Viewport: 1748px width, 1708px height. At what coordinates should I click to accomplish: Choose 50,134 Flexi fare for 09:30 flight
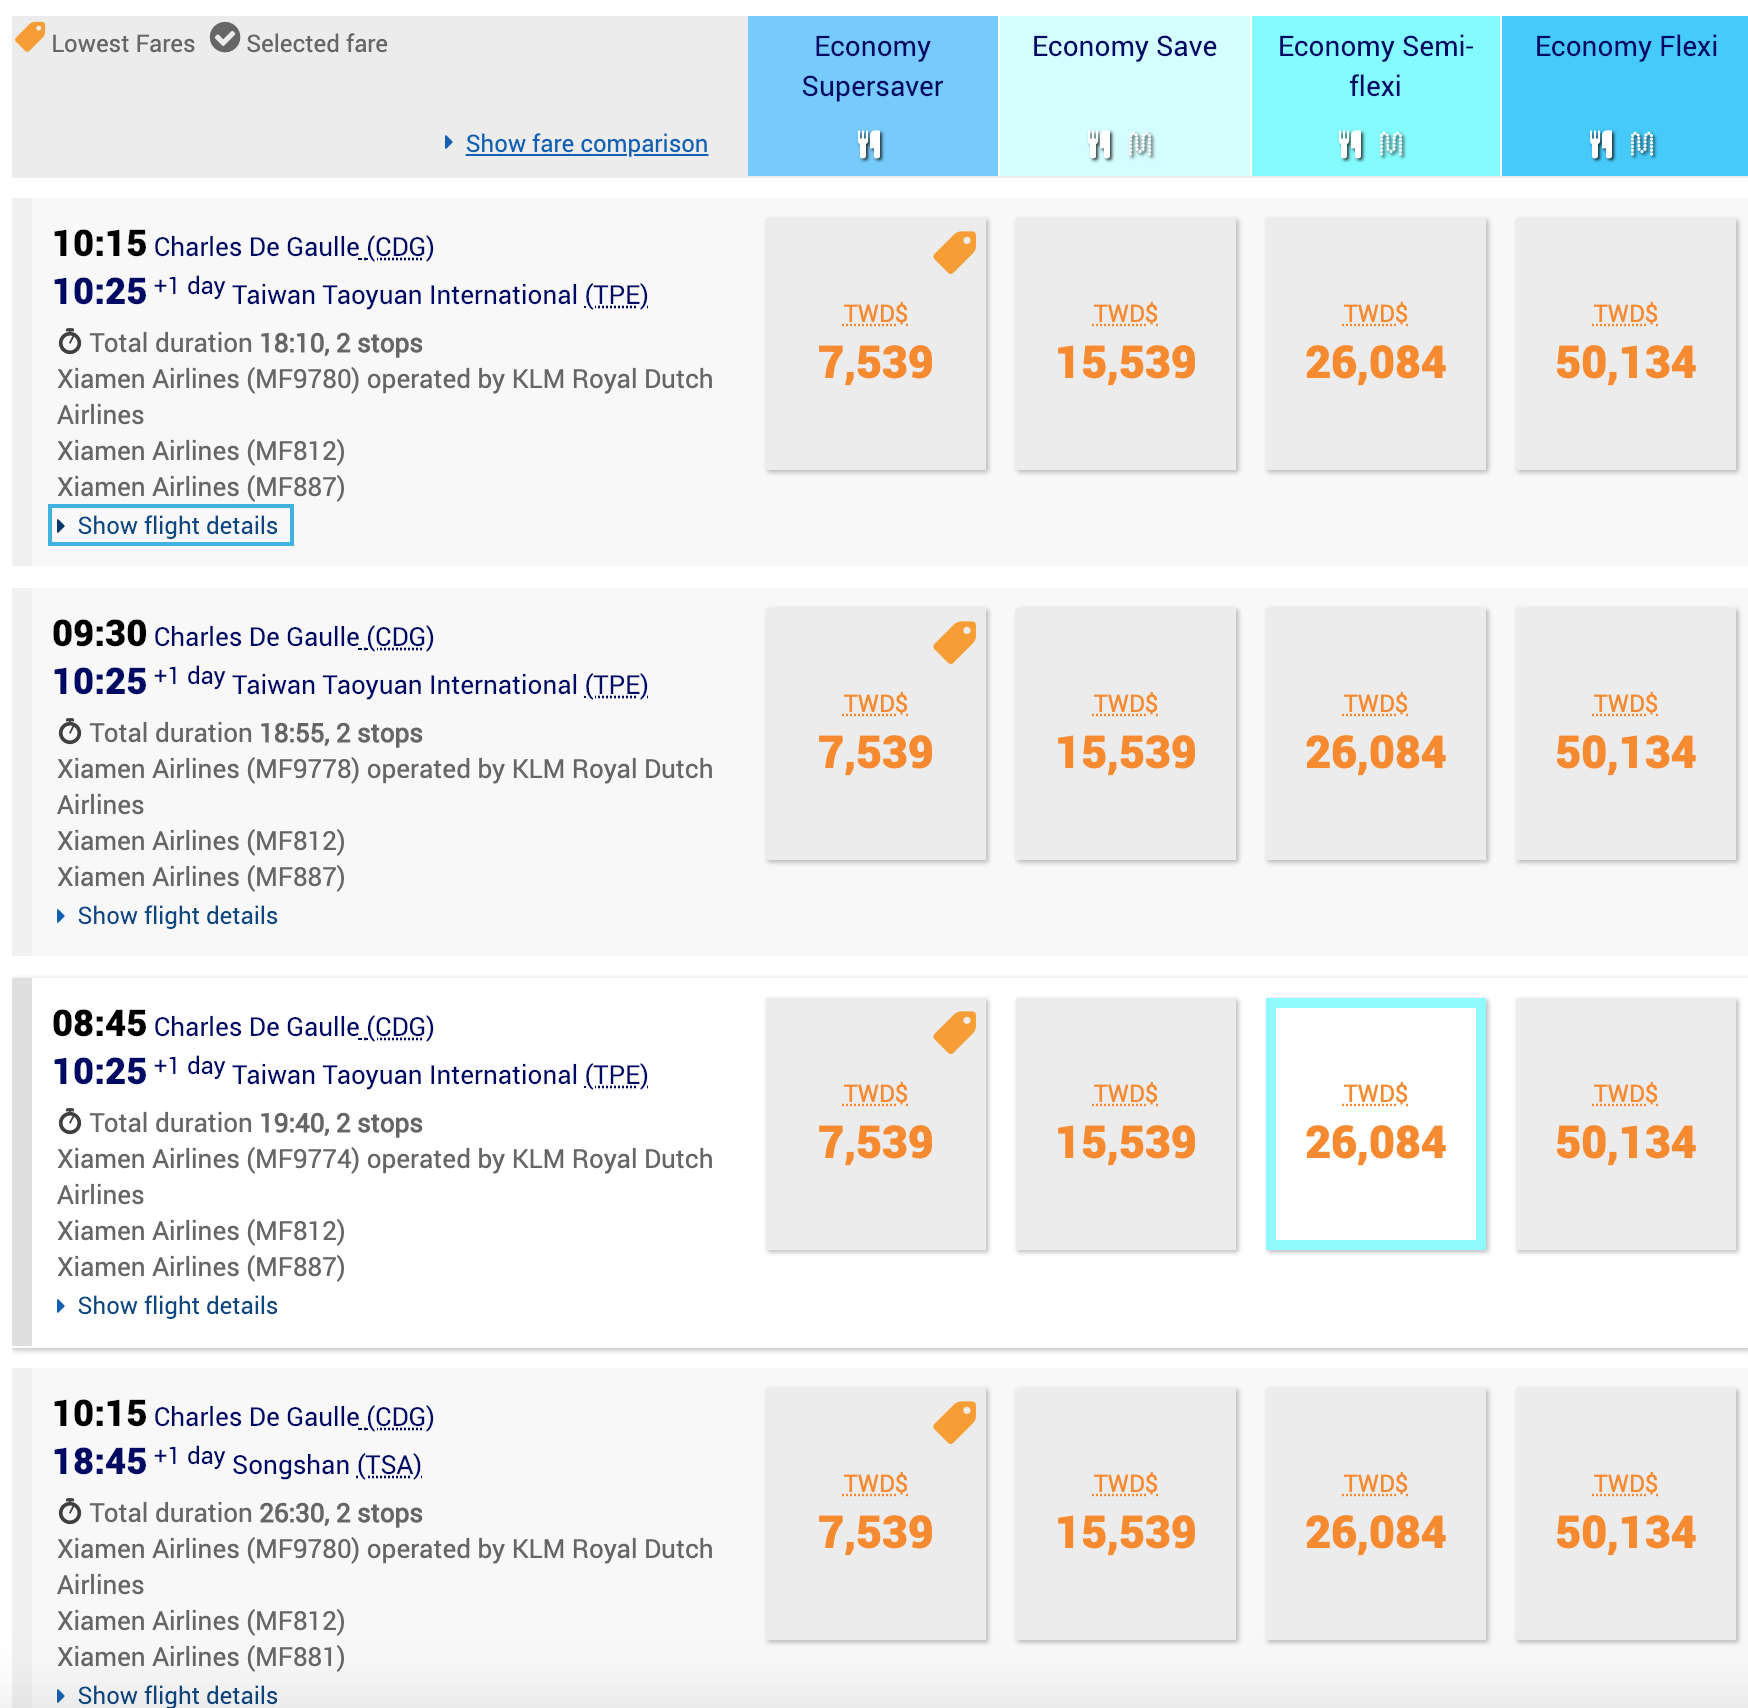[1626, 734]
